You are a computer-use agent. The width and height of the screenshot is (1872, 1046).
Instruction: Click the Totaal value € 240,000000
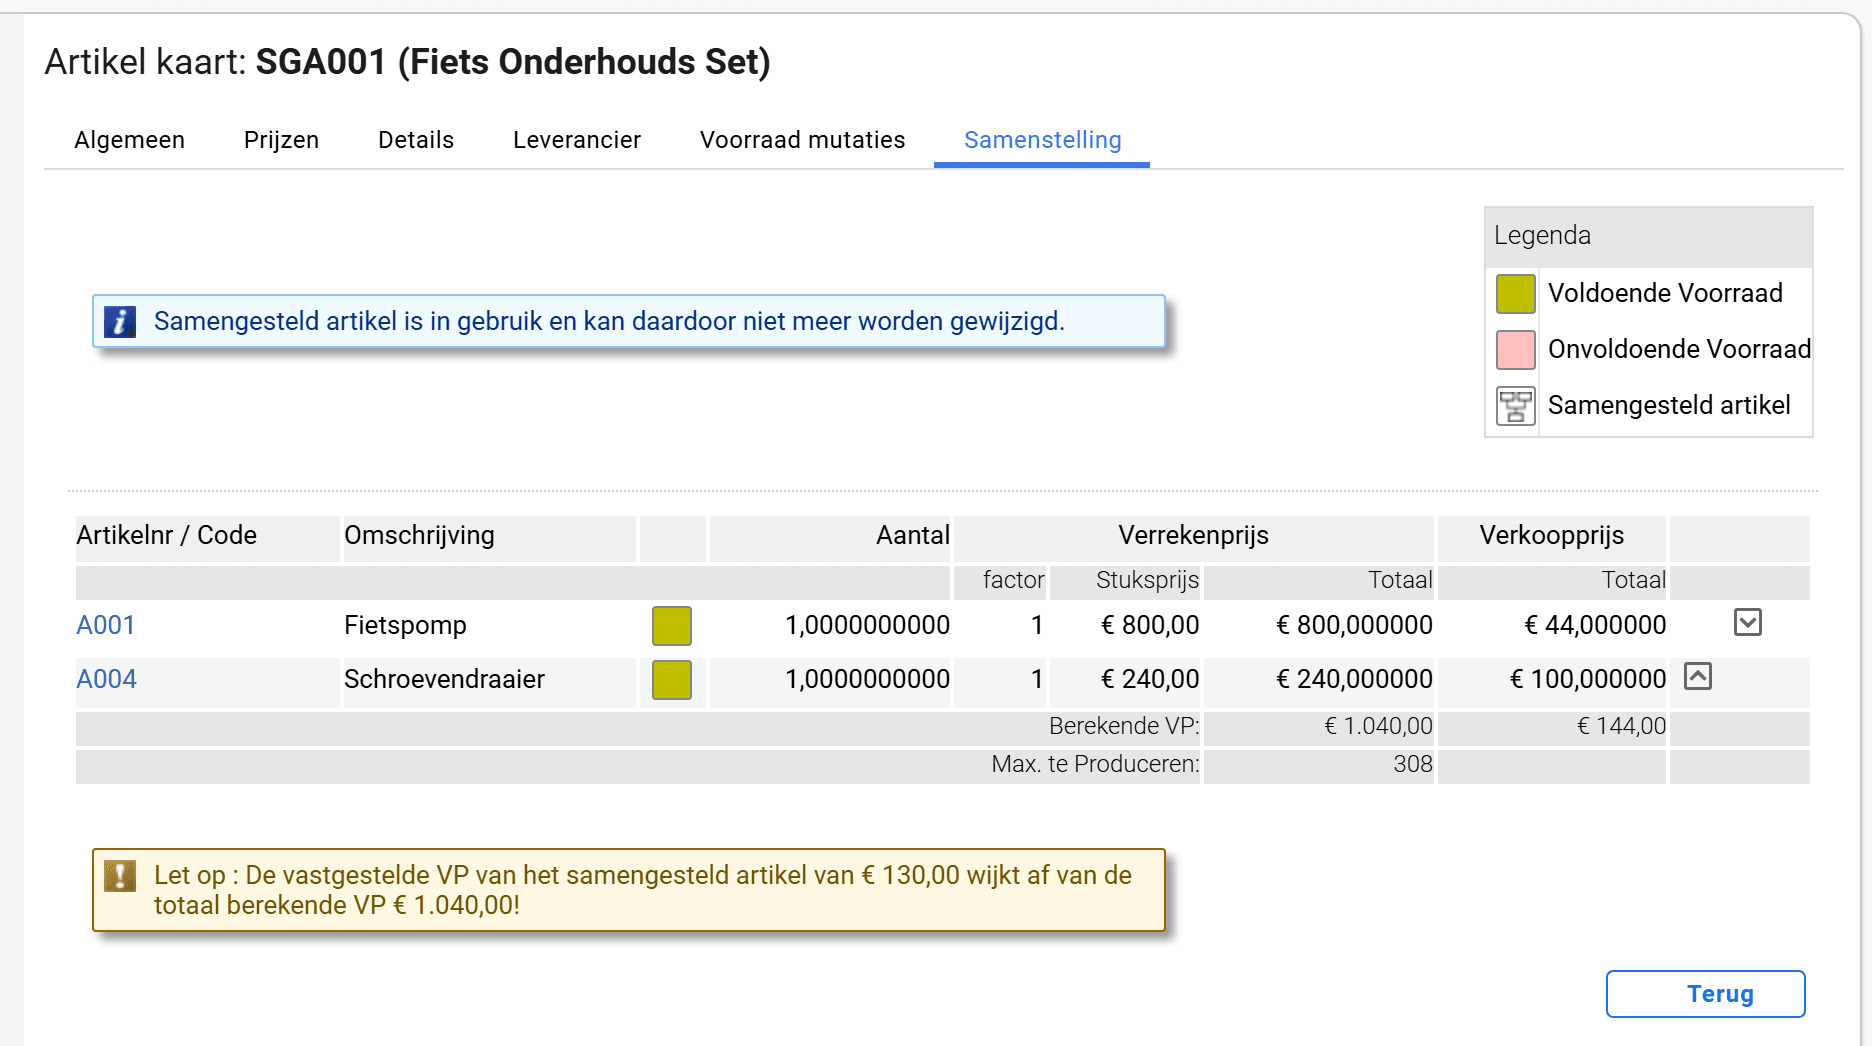point(1354,679)
